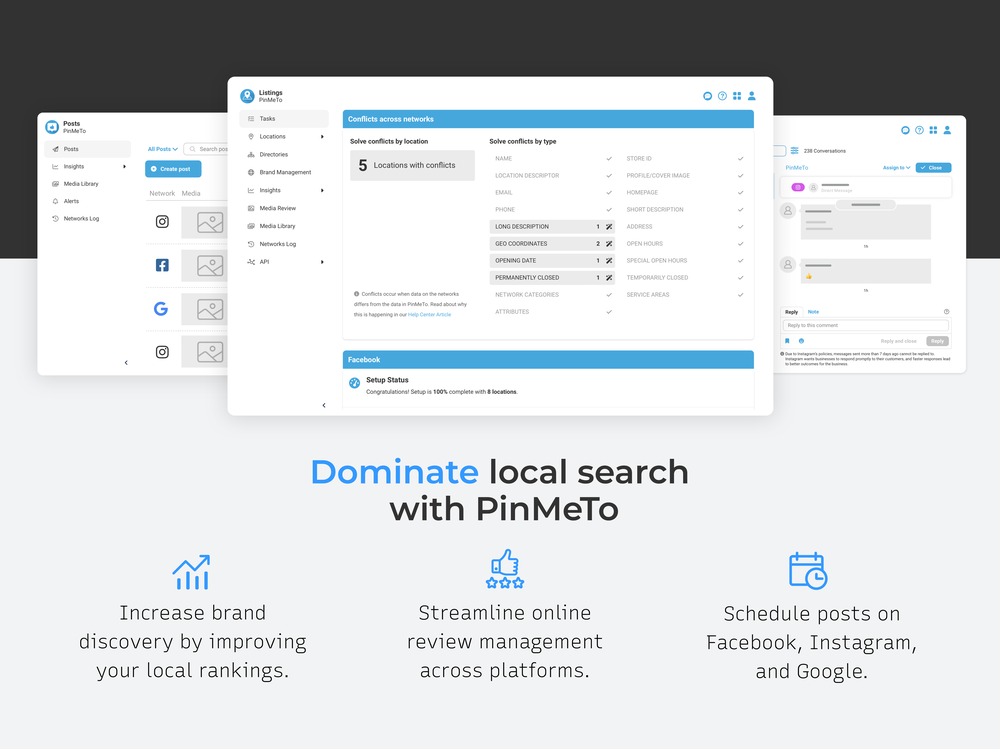
Task: Expand Insights submenu arrow in Listings sidebar
Action: click(x=322, y=190)
